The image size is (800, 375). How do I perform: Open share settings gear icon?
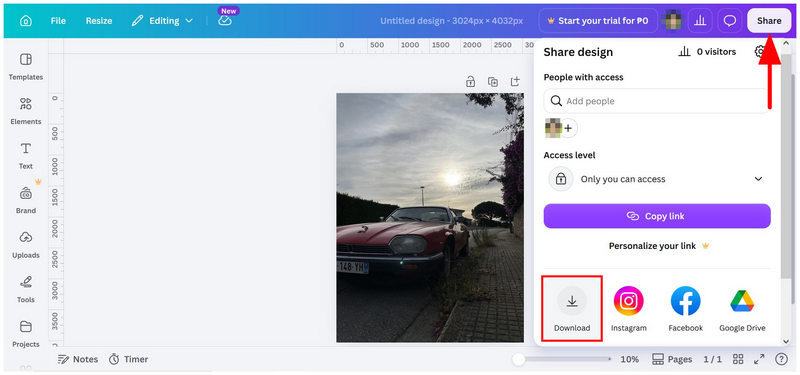[760, 51]
